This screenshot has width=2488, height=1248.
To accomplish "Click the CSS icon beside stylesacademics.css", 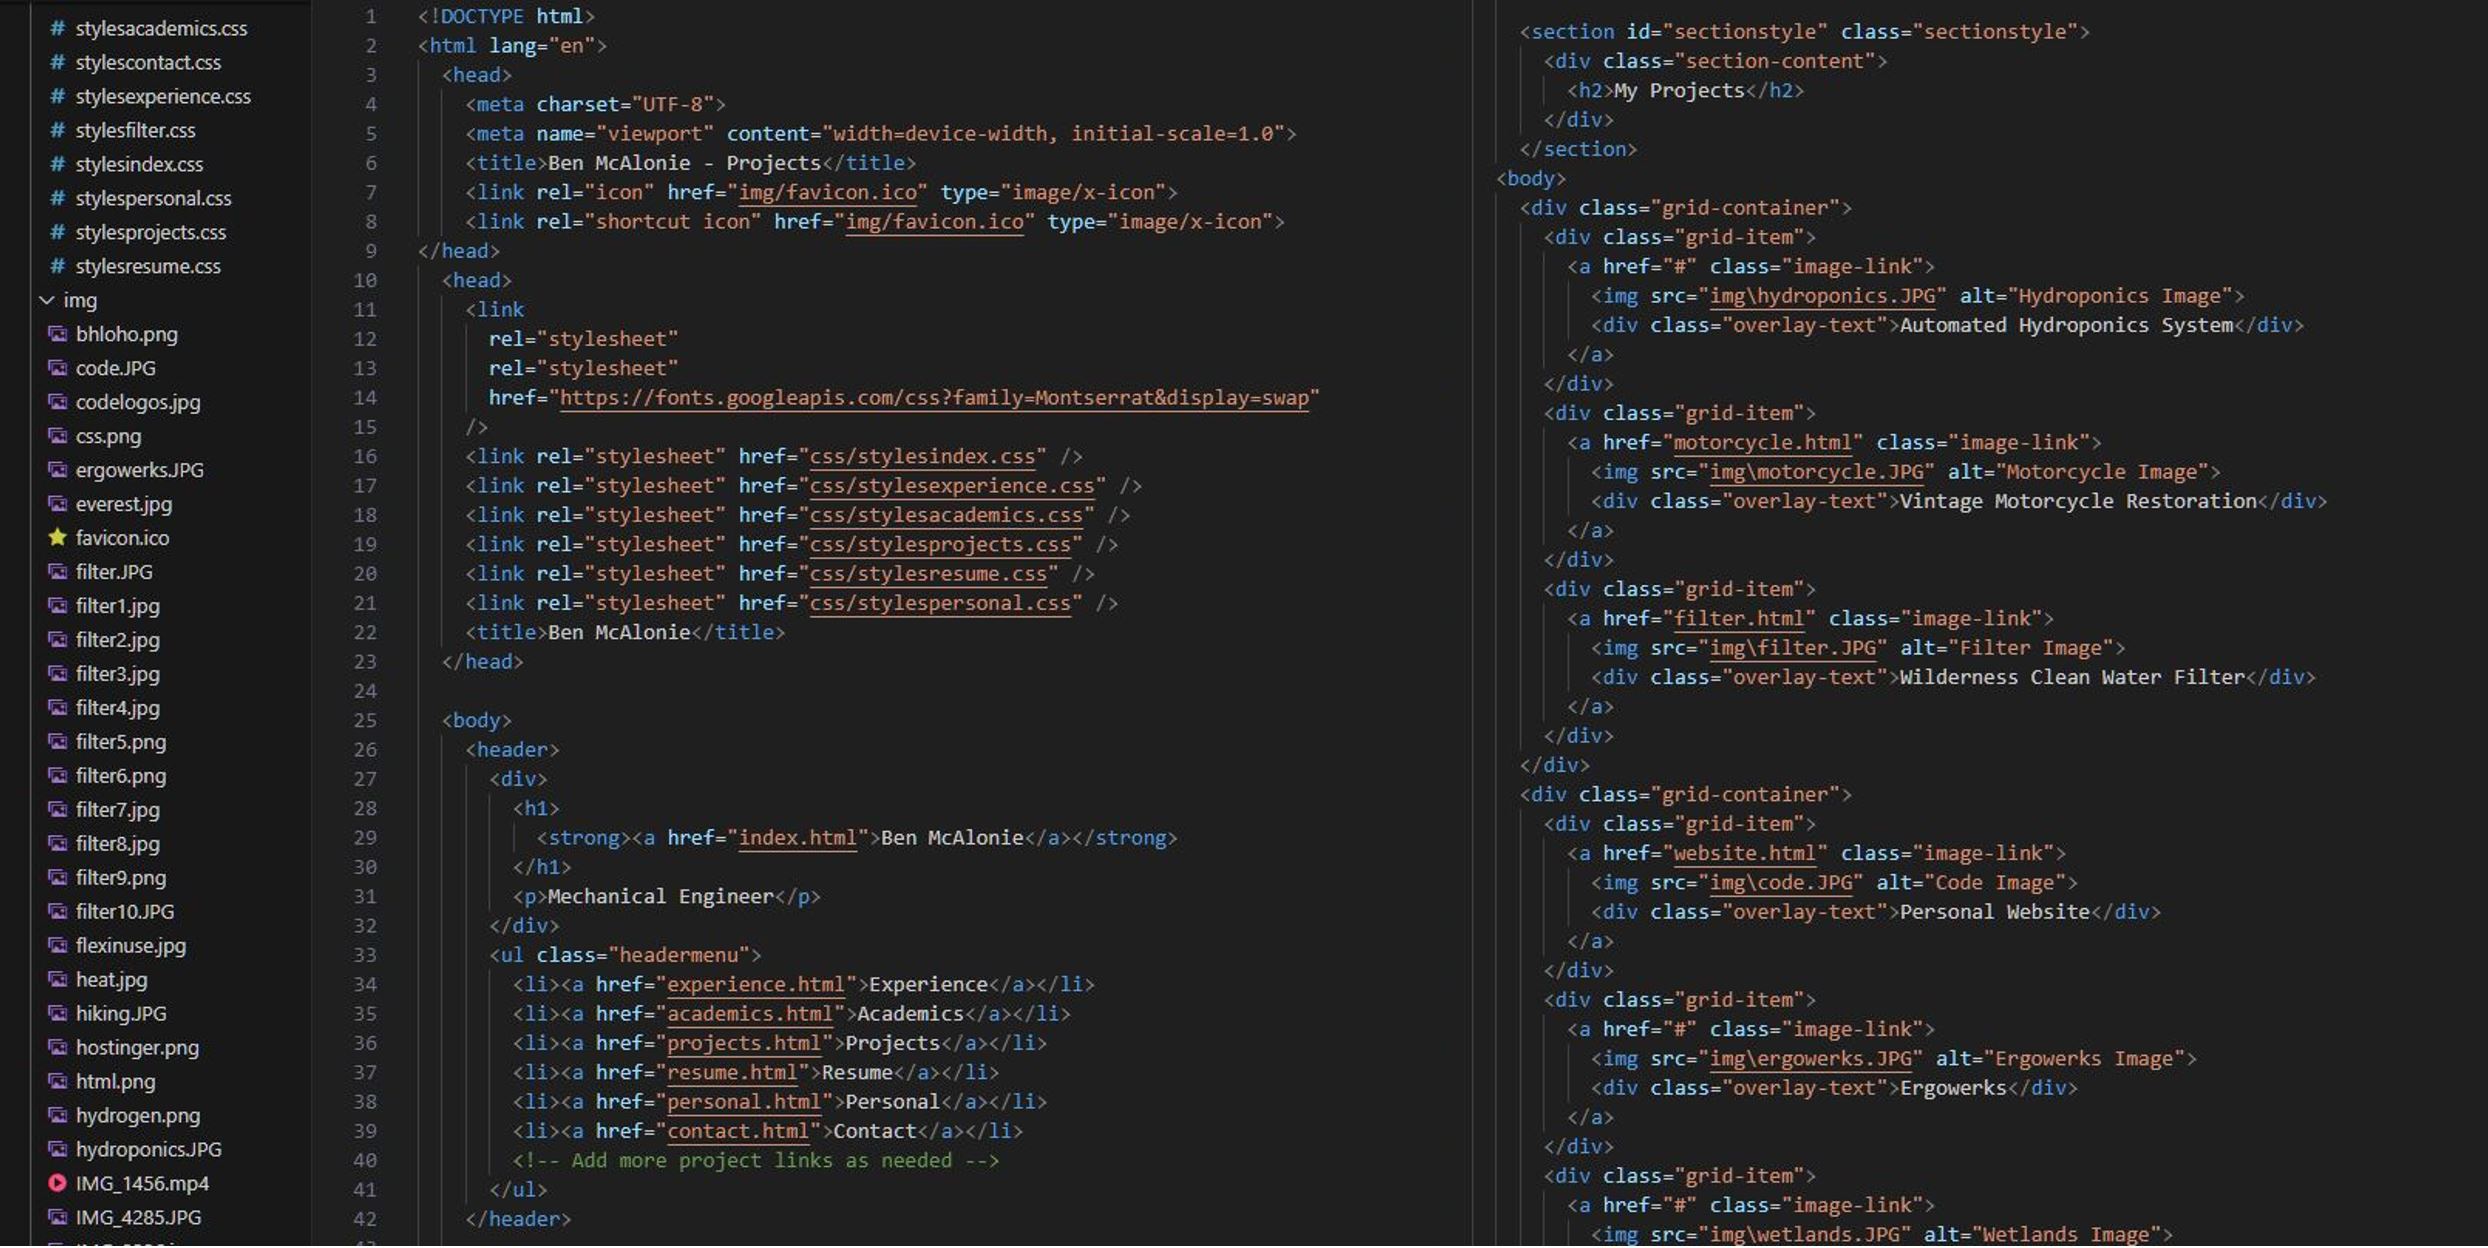I will 57,28.
